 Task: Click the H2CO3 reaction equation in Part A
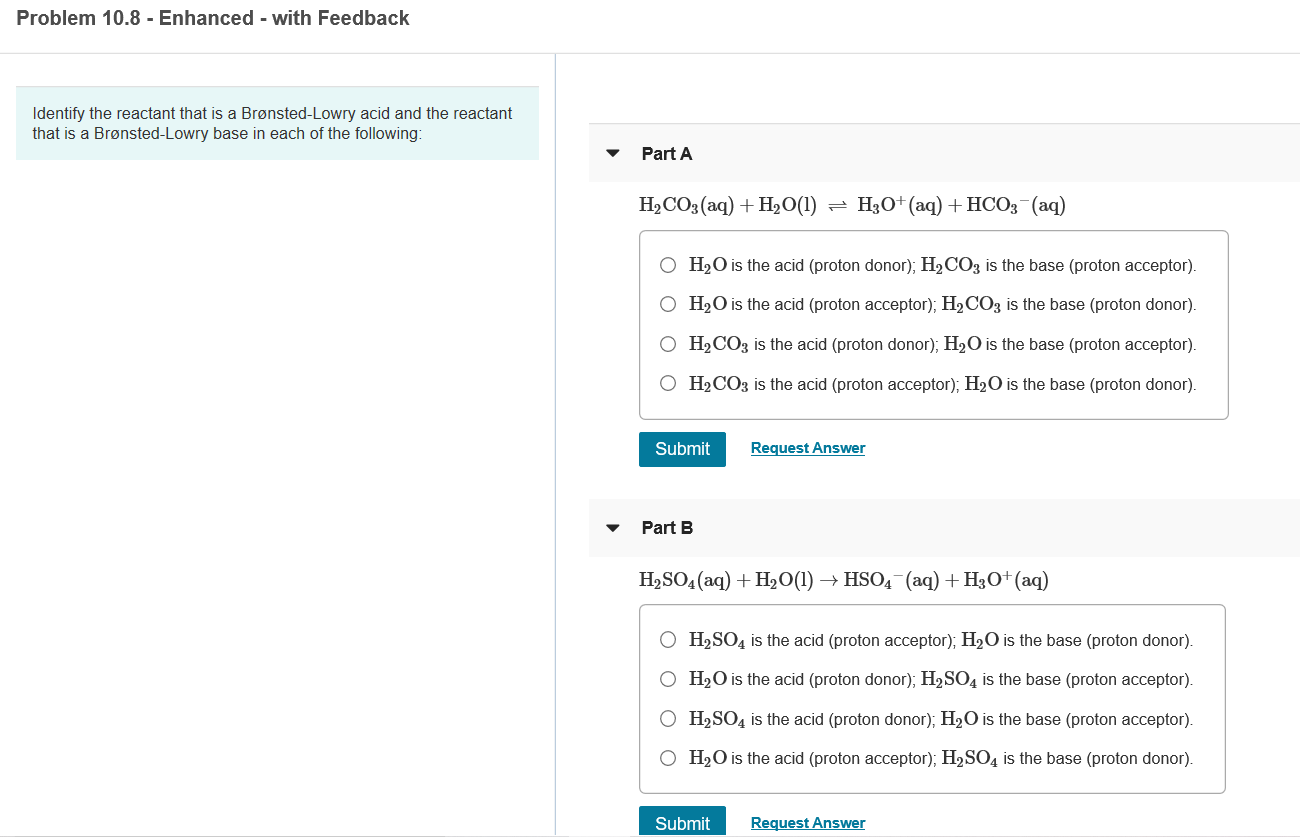coord(852,206)
